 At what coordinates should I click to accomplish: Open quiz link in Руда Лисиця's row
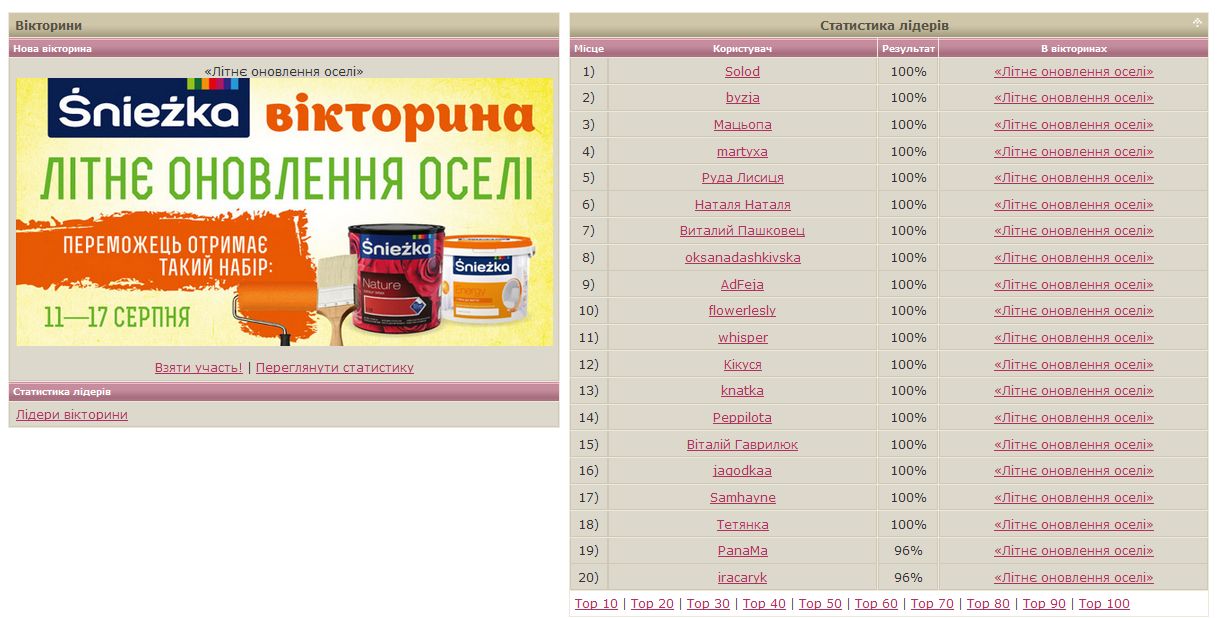coord(1073,177)
